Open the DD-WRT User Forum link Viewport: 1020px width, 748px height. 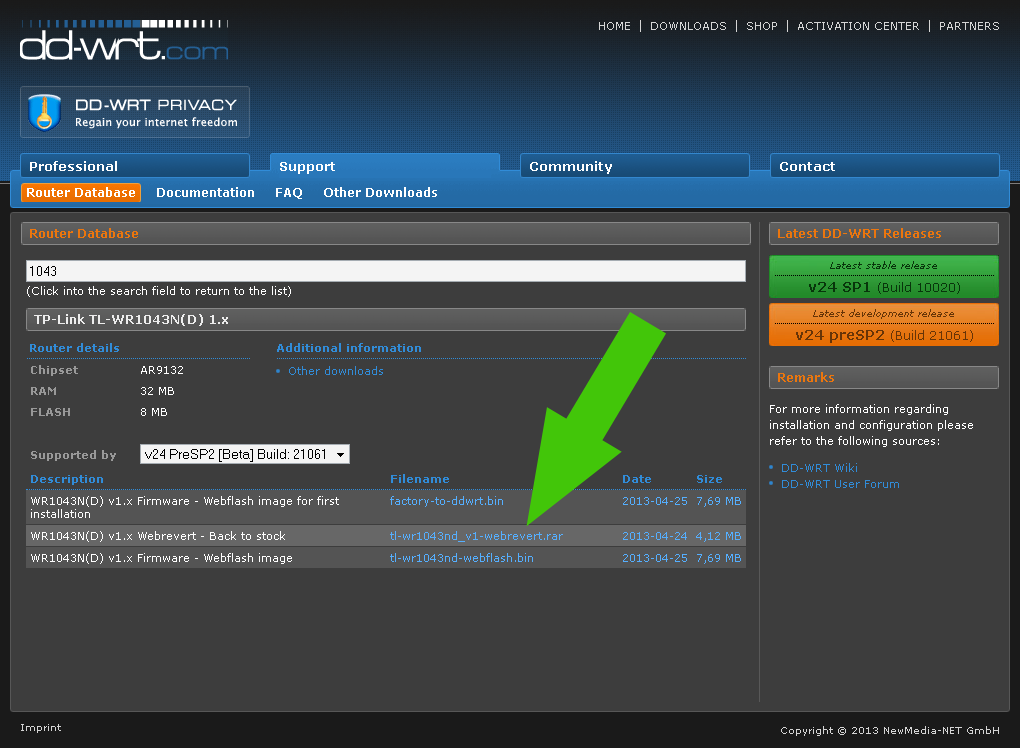[840, 484]
